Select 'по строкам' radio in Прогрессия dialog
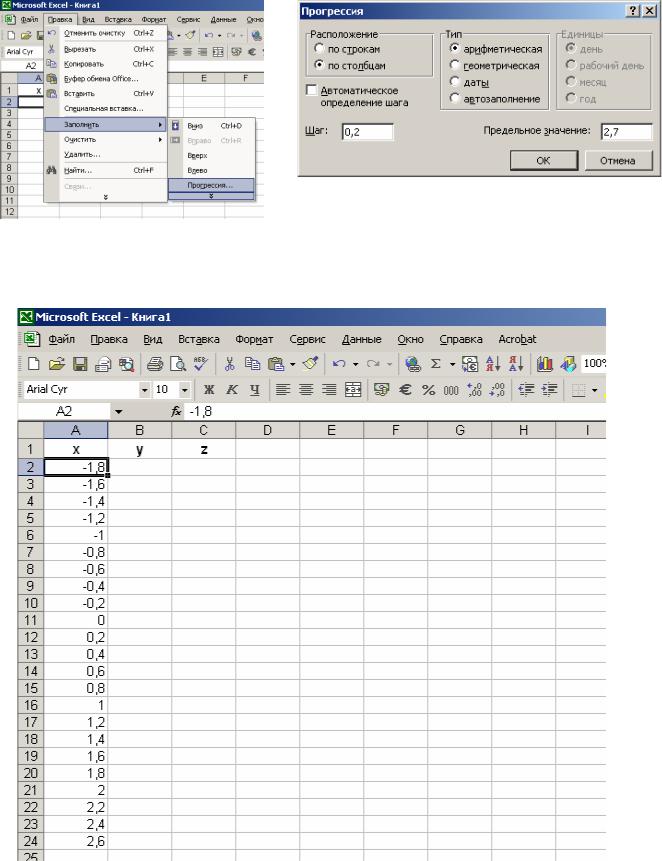 point(319,48)
